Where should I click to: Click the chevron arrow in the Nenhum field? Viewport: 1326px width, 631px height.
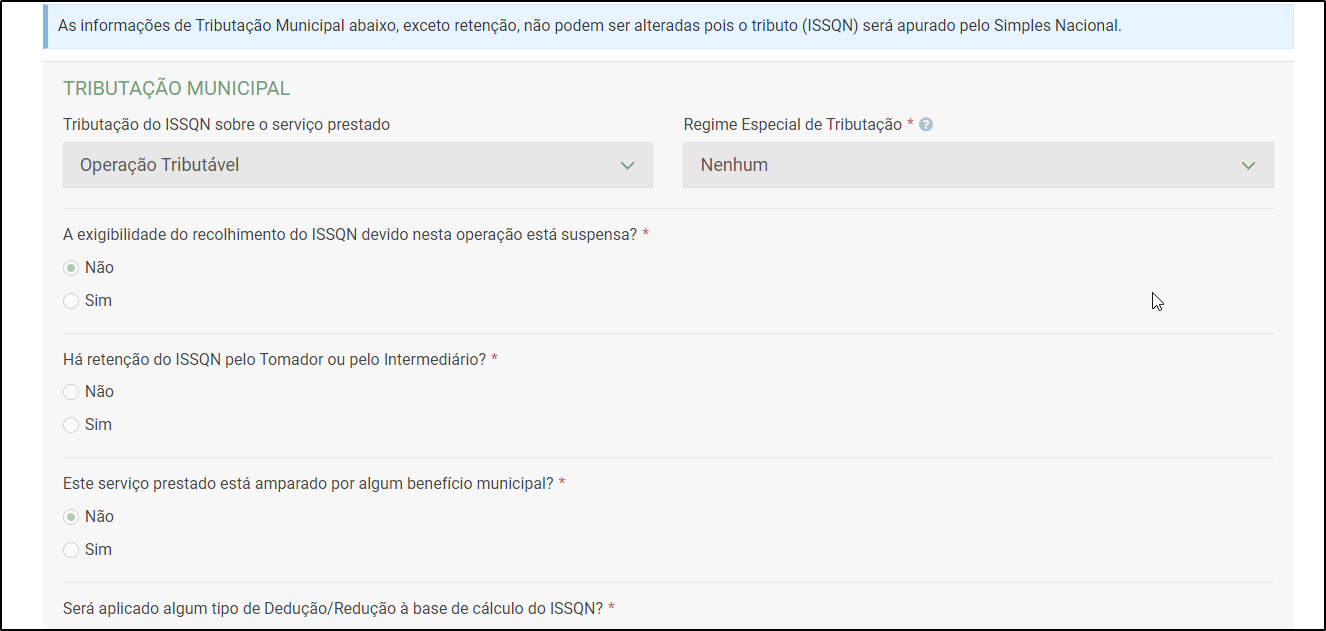coord(1248,166)
